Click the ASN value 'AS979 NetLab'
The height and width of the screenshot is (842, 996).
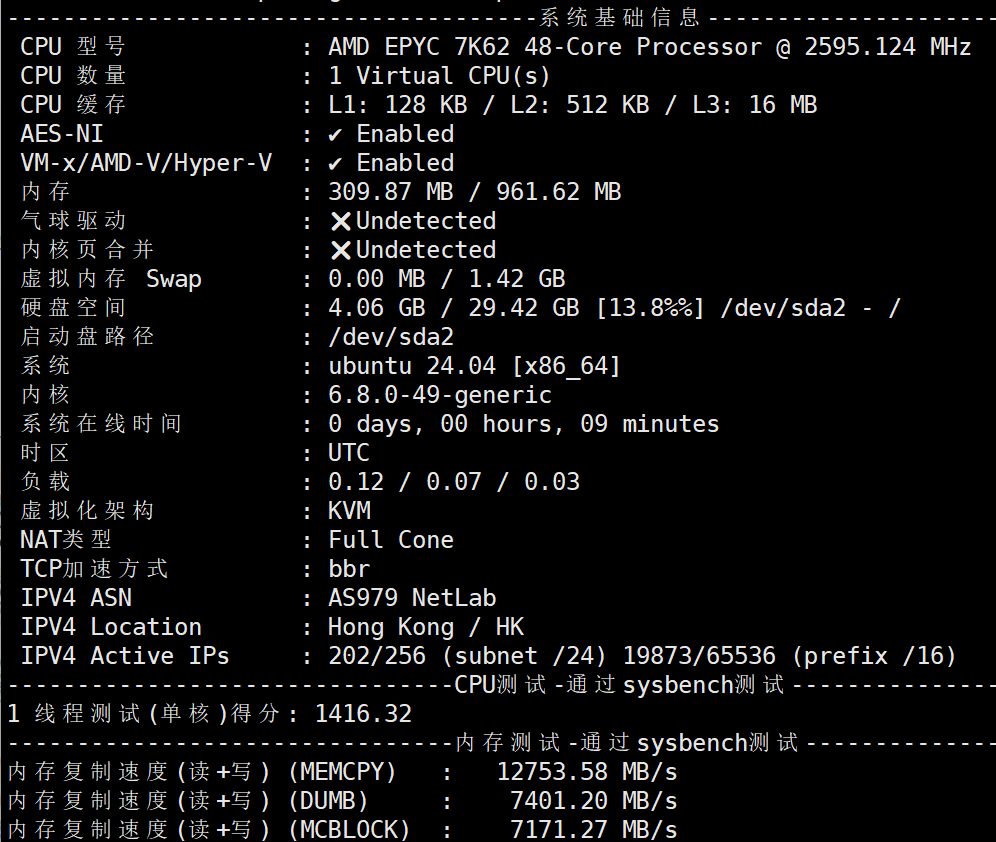[x=412, y=598]
